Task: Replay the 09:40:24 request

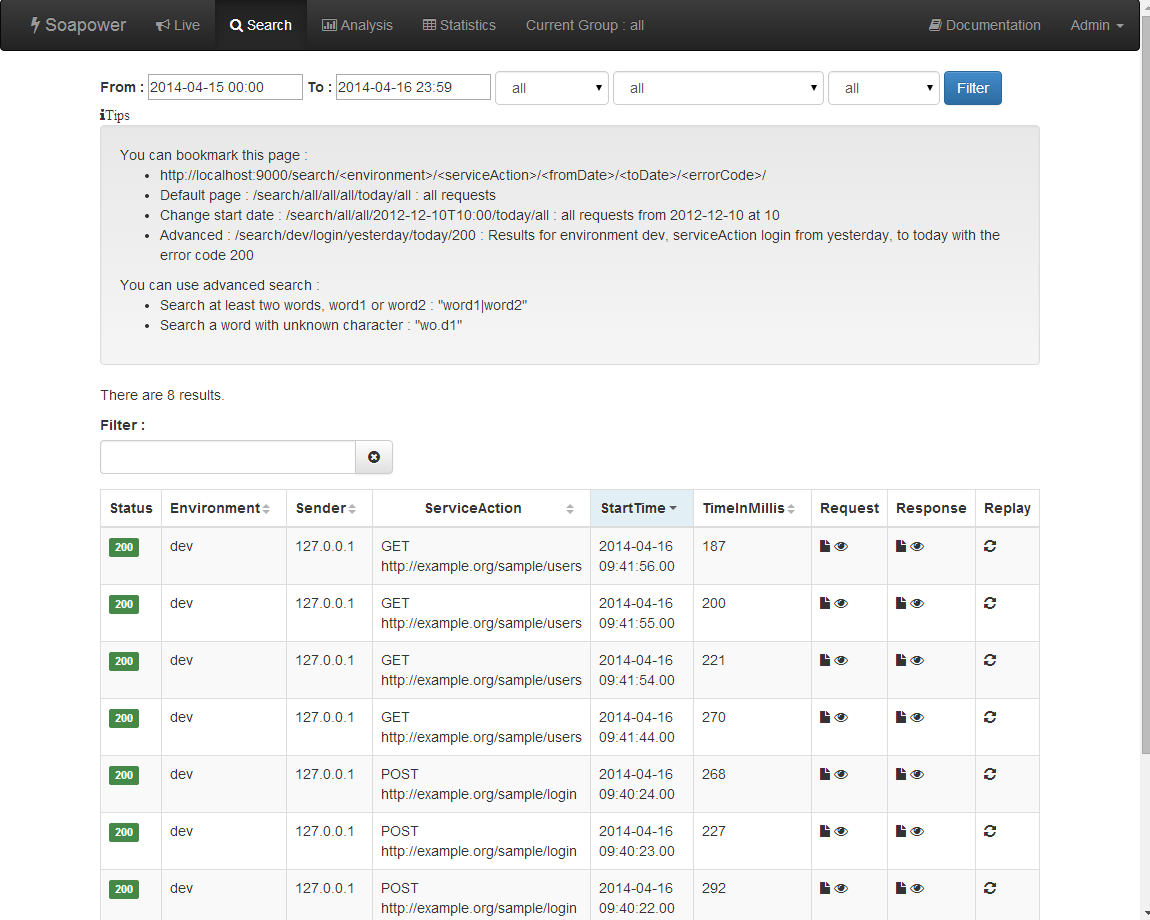Action: [990, 774]
